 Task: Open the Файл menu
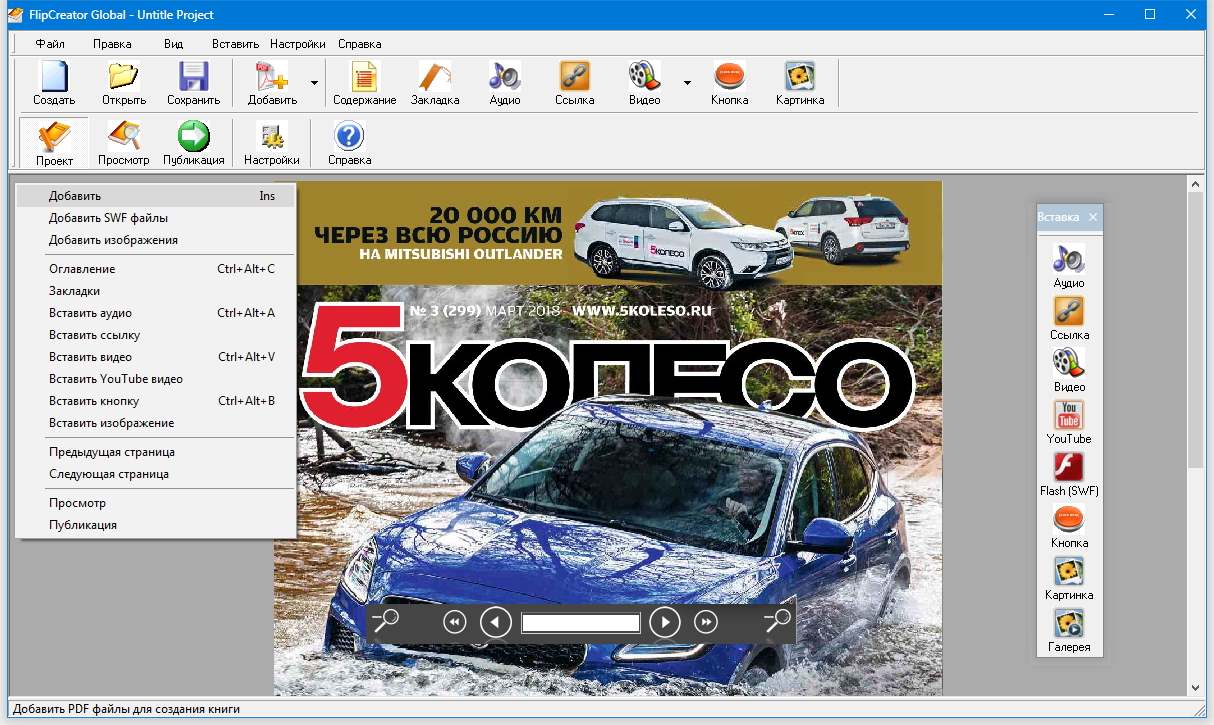(x=50, y=44)
